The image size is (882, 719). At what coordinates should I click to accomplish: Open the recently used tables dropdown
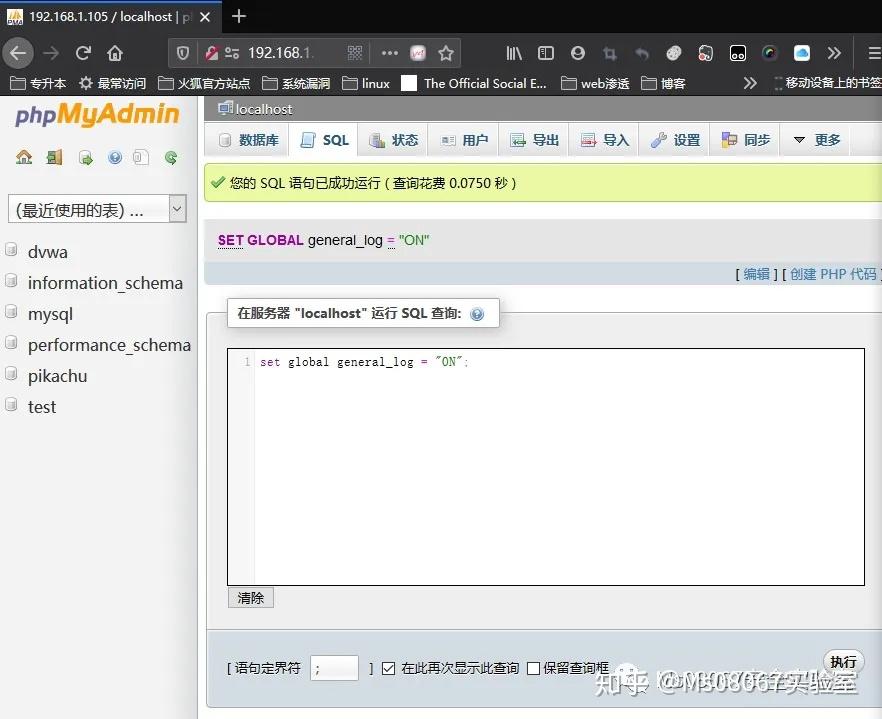pyautogui.click(x=97, y=209)
